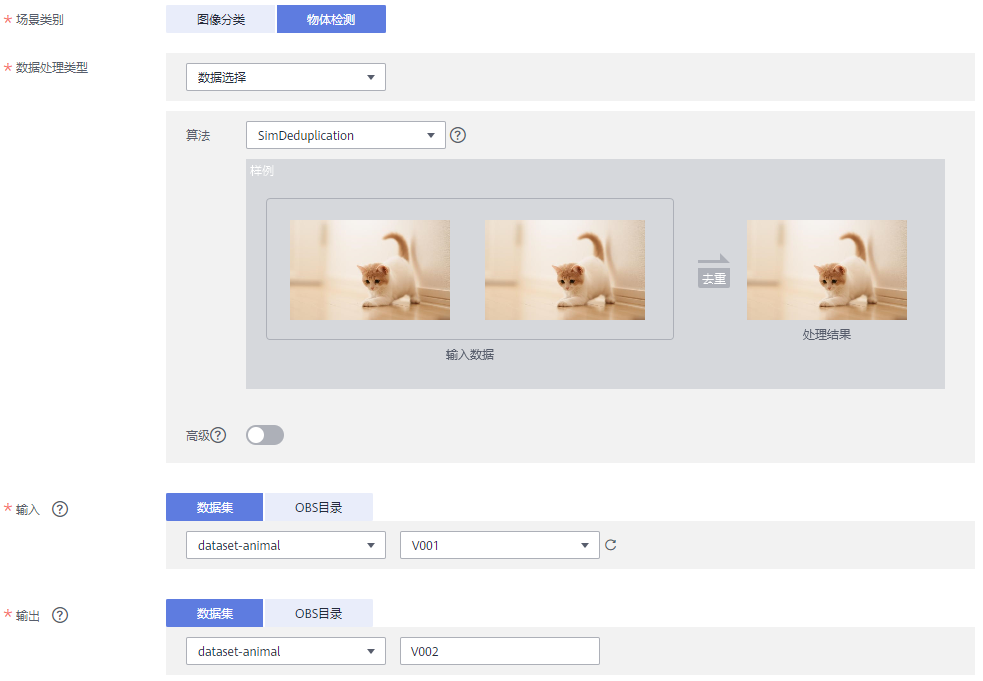The width and height of the screenshot is (983, 681).
Task: Click the 处理结果 cat thumbnail
Action: (826, 270)
